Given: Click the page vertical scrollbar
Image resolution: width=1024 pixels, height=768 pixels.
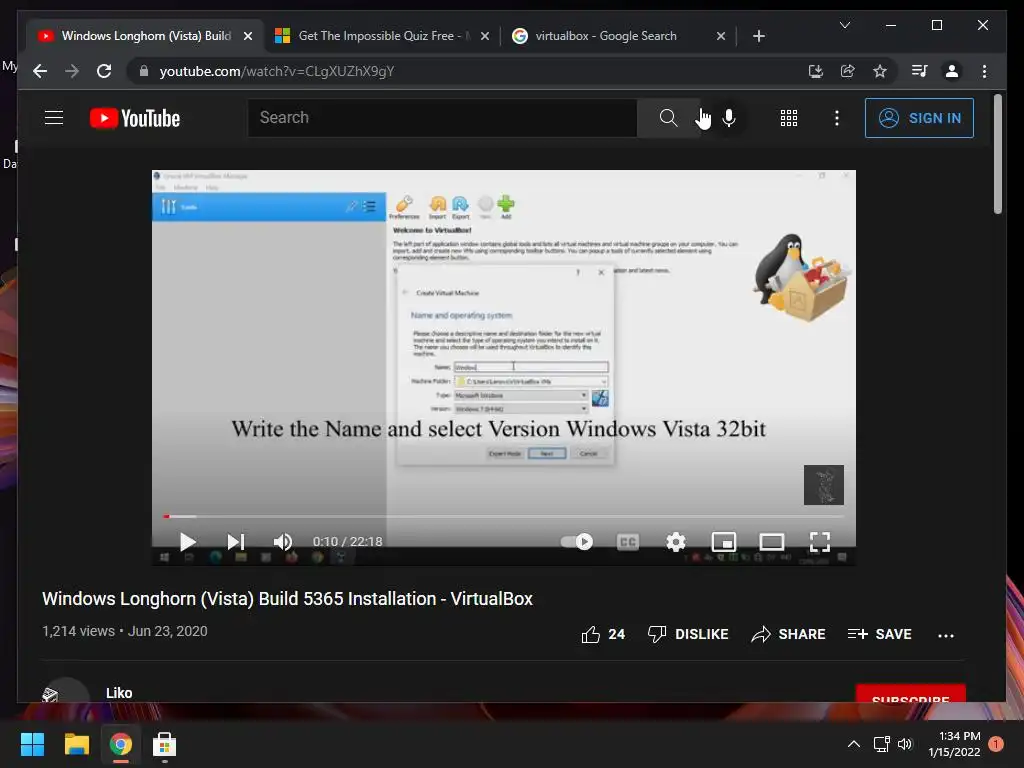Looking at the screenshot, I should [997, 154].
